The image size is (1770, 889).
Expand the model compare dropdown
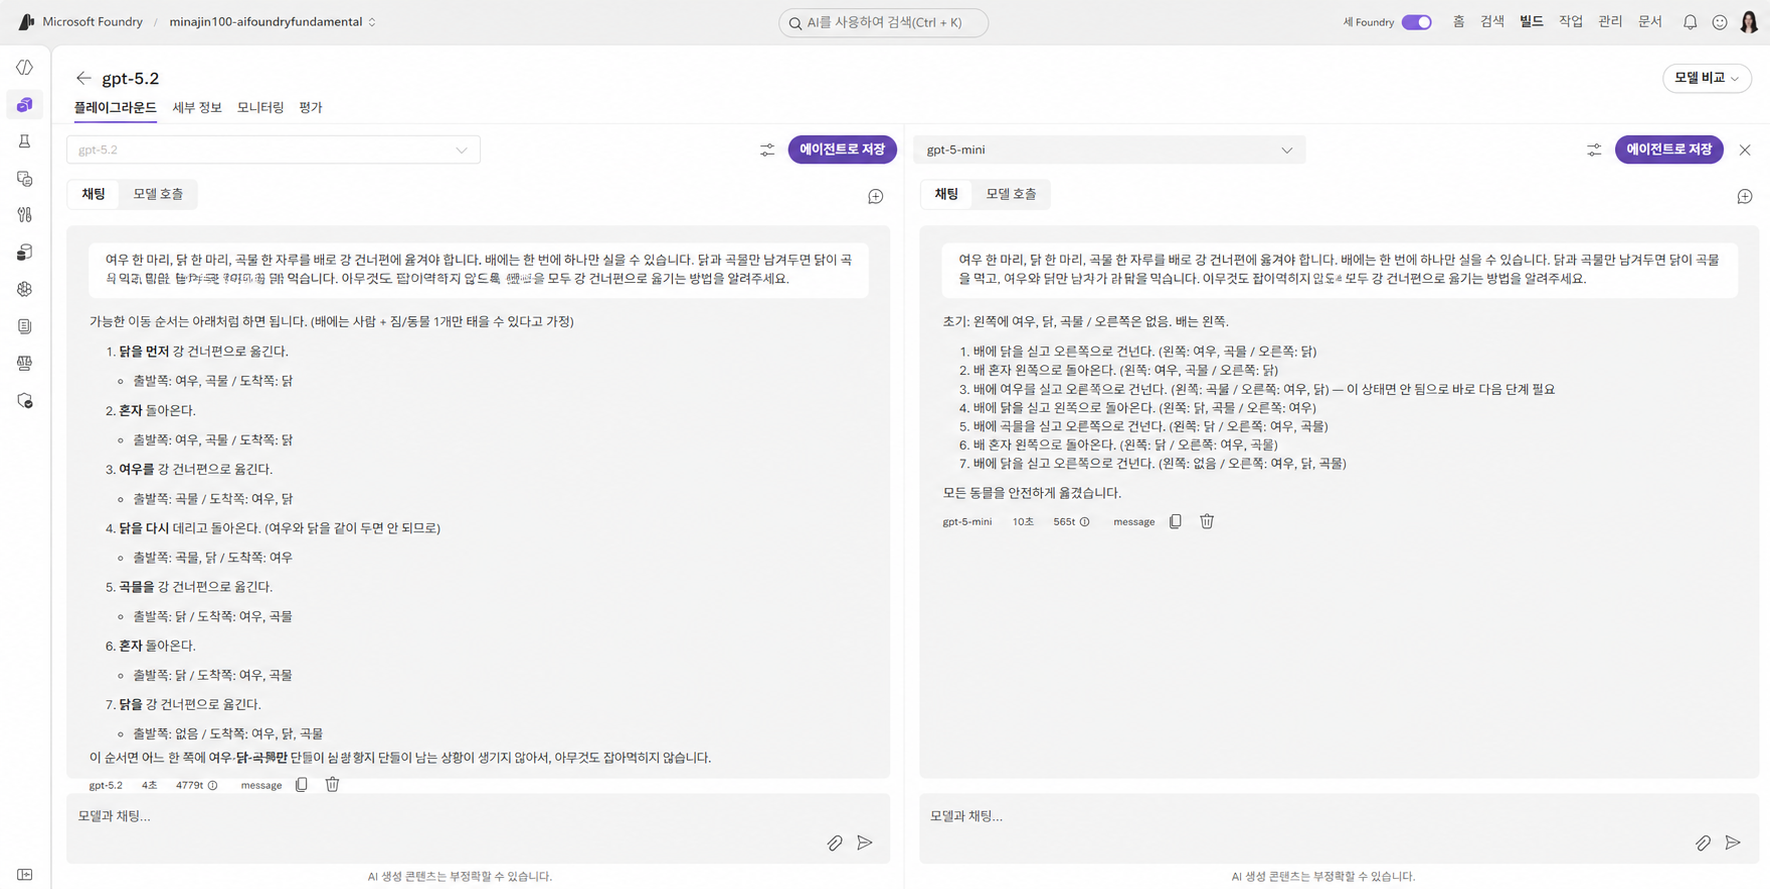click(1707, 78)
